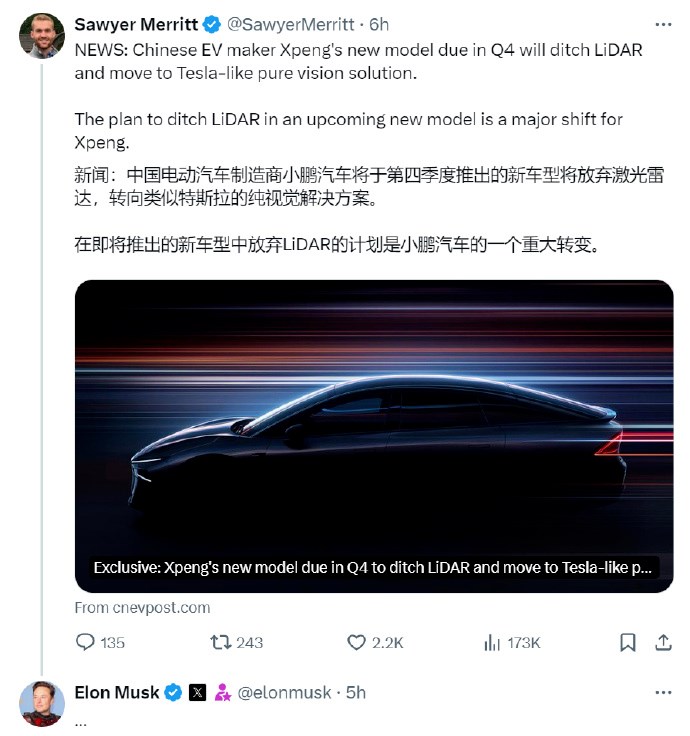Open the Xpeng car article preview image
The image size is (690, 736).
tap(374, 436)
